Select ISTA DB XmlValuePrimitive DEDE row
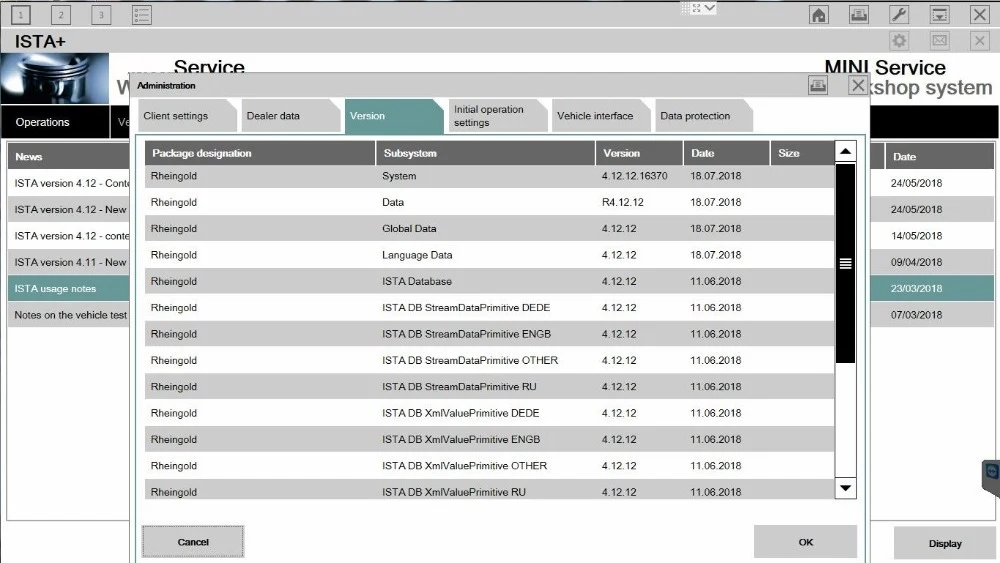Viewport: 1000px width, 563px height. click(489, 413)
